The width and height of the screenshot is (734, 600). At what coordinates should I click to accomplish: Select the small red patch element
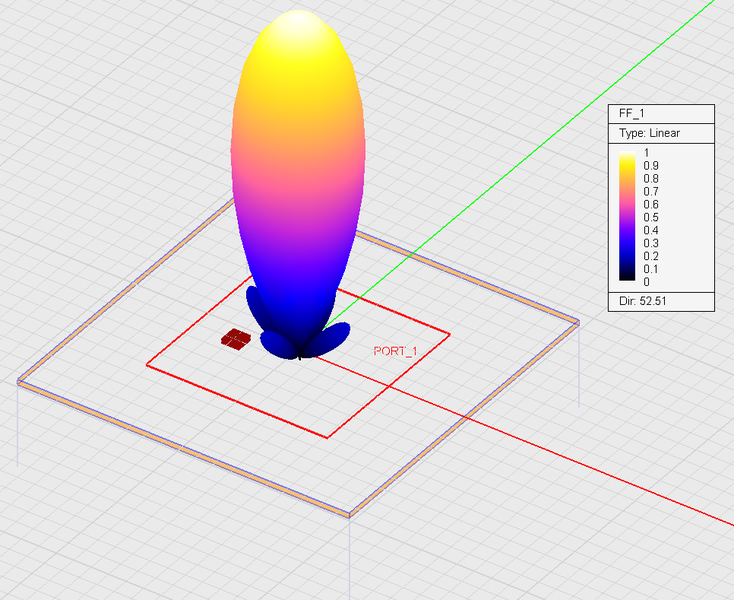[235, 339]
